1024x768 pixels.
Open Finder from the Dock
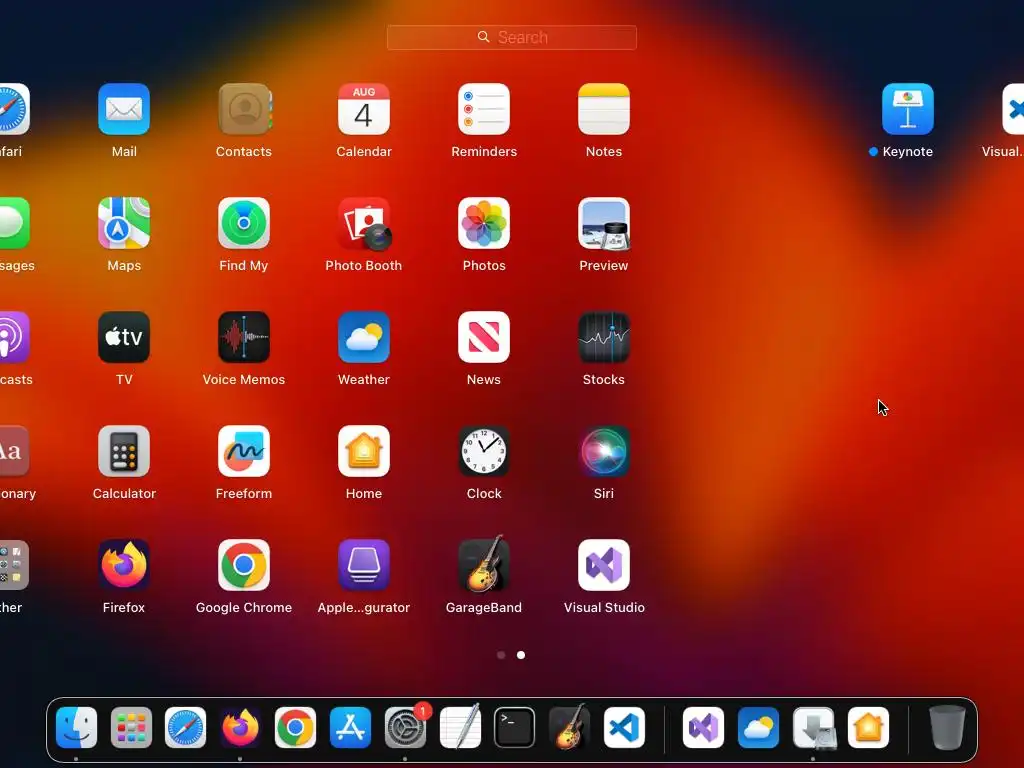click(x=76, y=728)
